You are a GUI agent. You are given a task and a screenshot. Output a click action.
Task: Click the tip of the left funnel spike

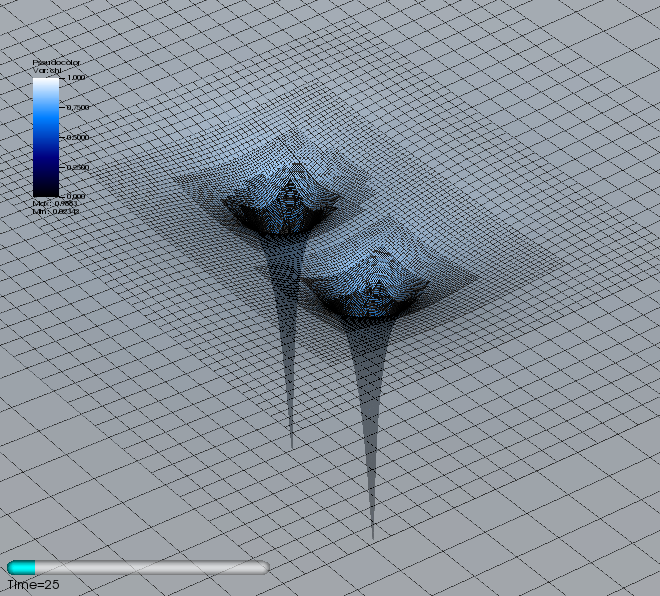(291, 445)
